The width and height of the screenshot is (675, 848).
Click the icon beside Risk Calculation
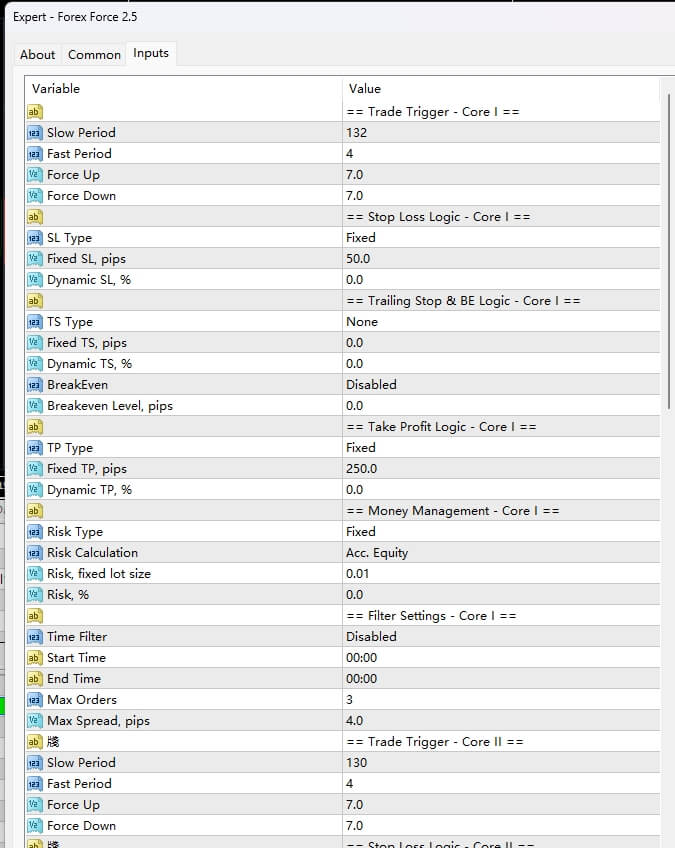(34, 553)
